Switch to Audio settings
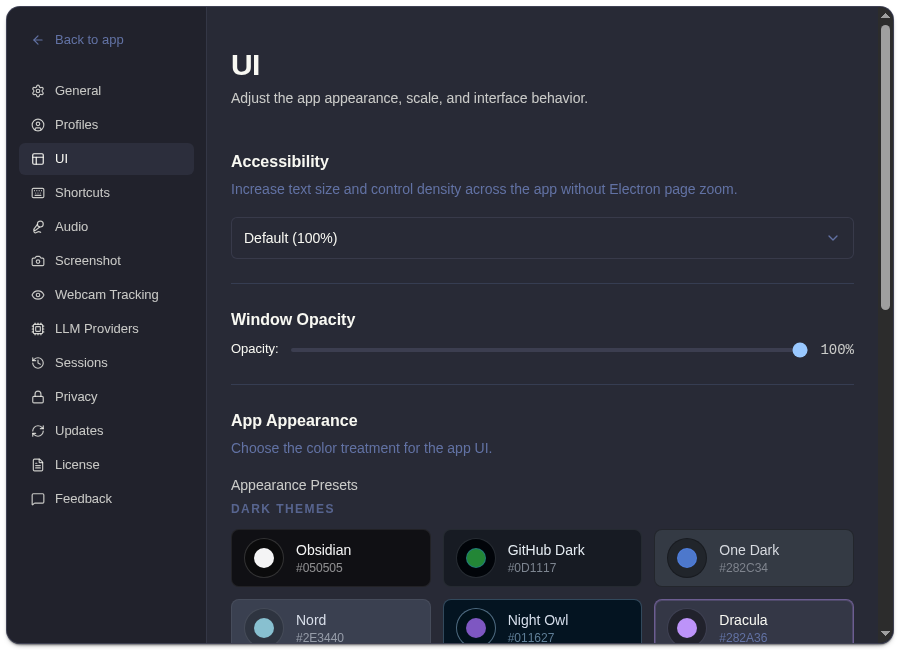Screen dimensions: 900x650 [107, 227]
